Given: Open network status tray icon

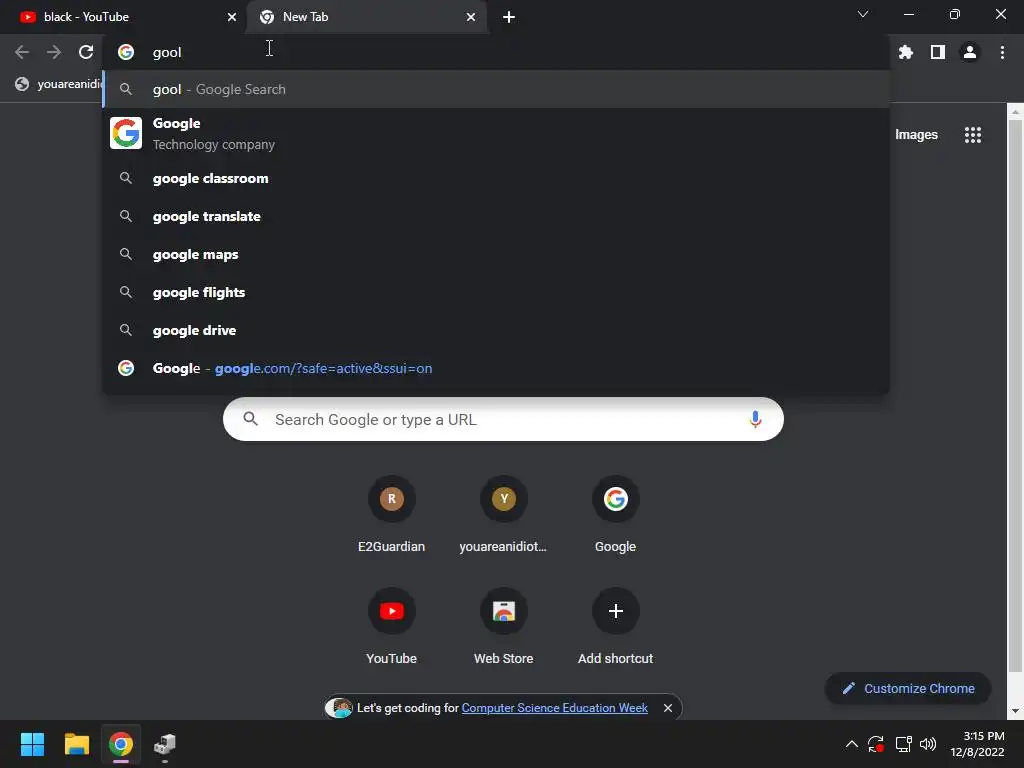Looking at the screenshot, I should [903, 744].
